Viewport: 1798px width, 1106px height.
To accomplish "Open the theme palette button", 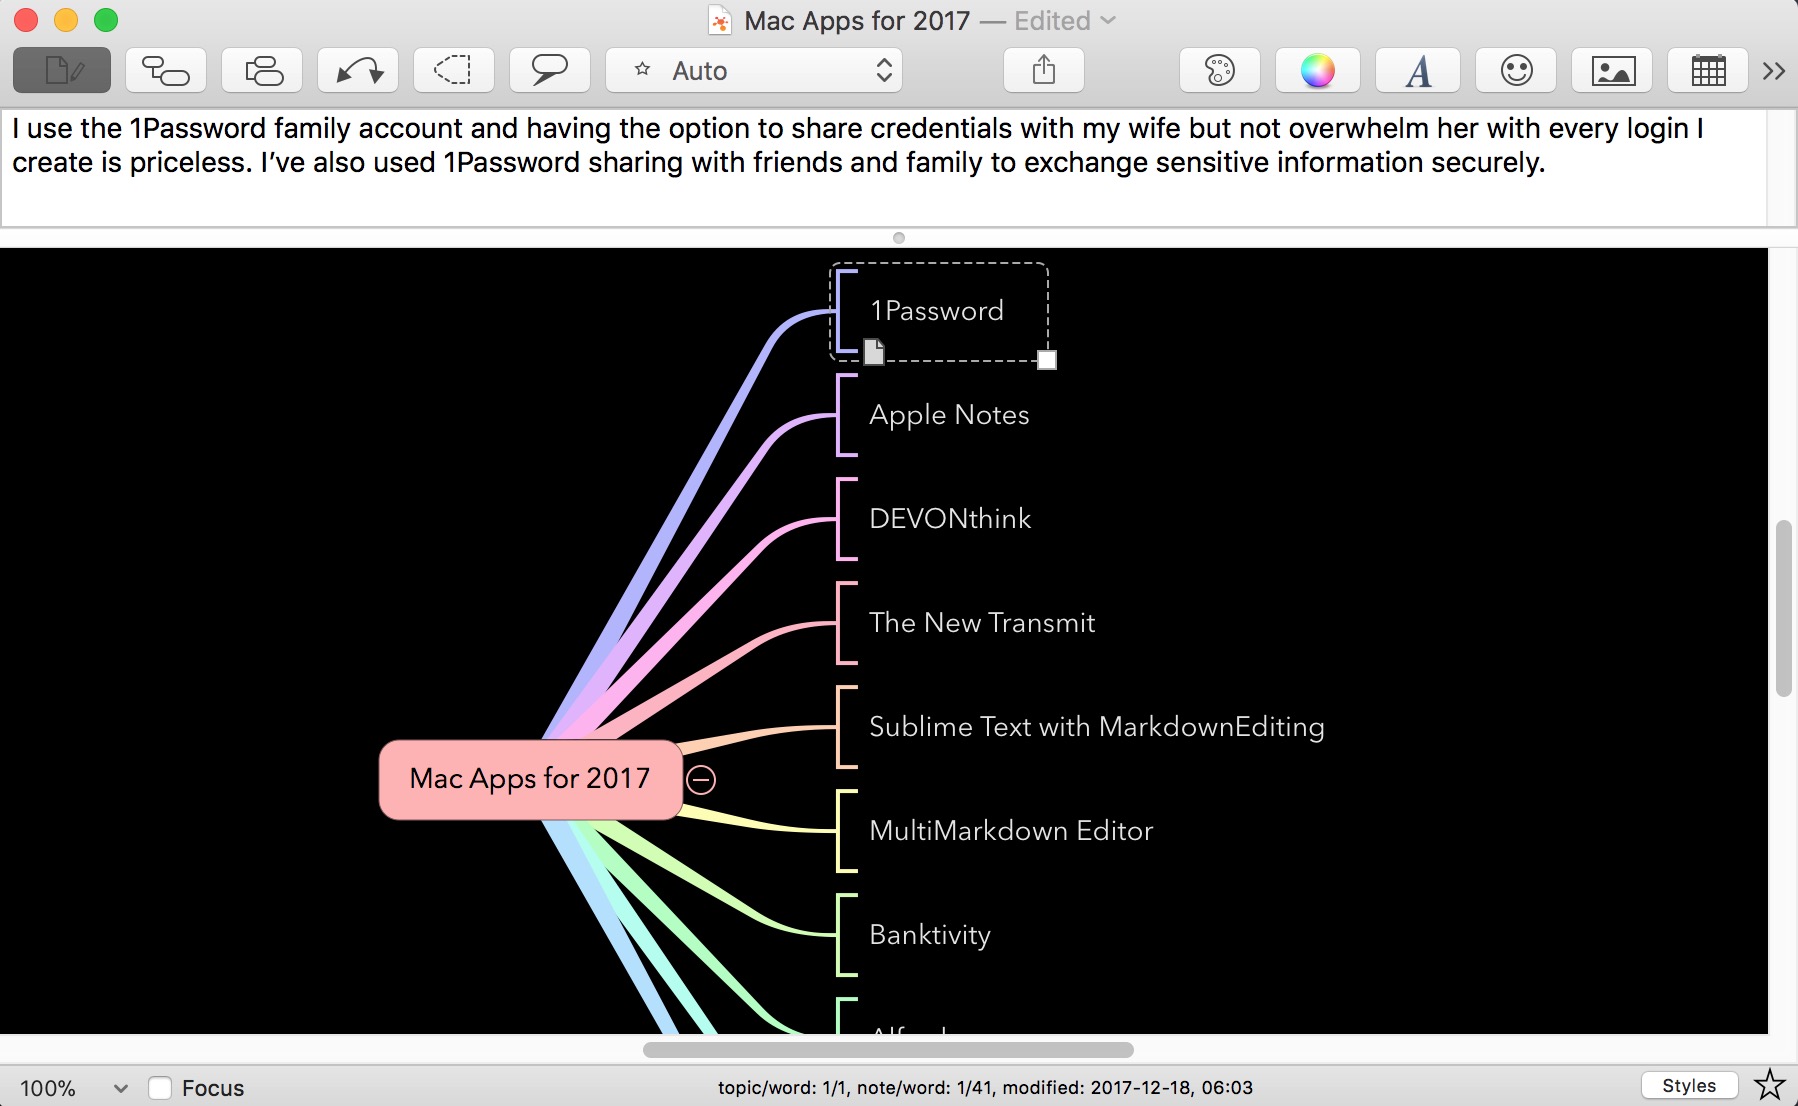I will point(1220,70).
